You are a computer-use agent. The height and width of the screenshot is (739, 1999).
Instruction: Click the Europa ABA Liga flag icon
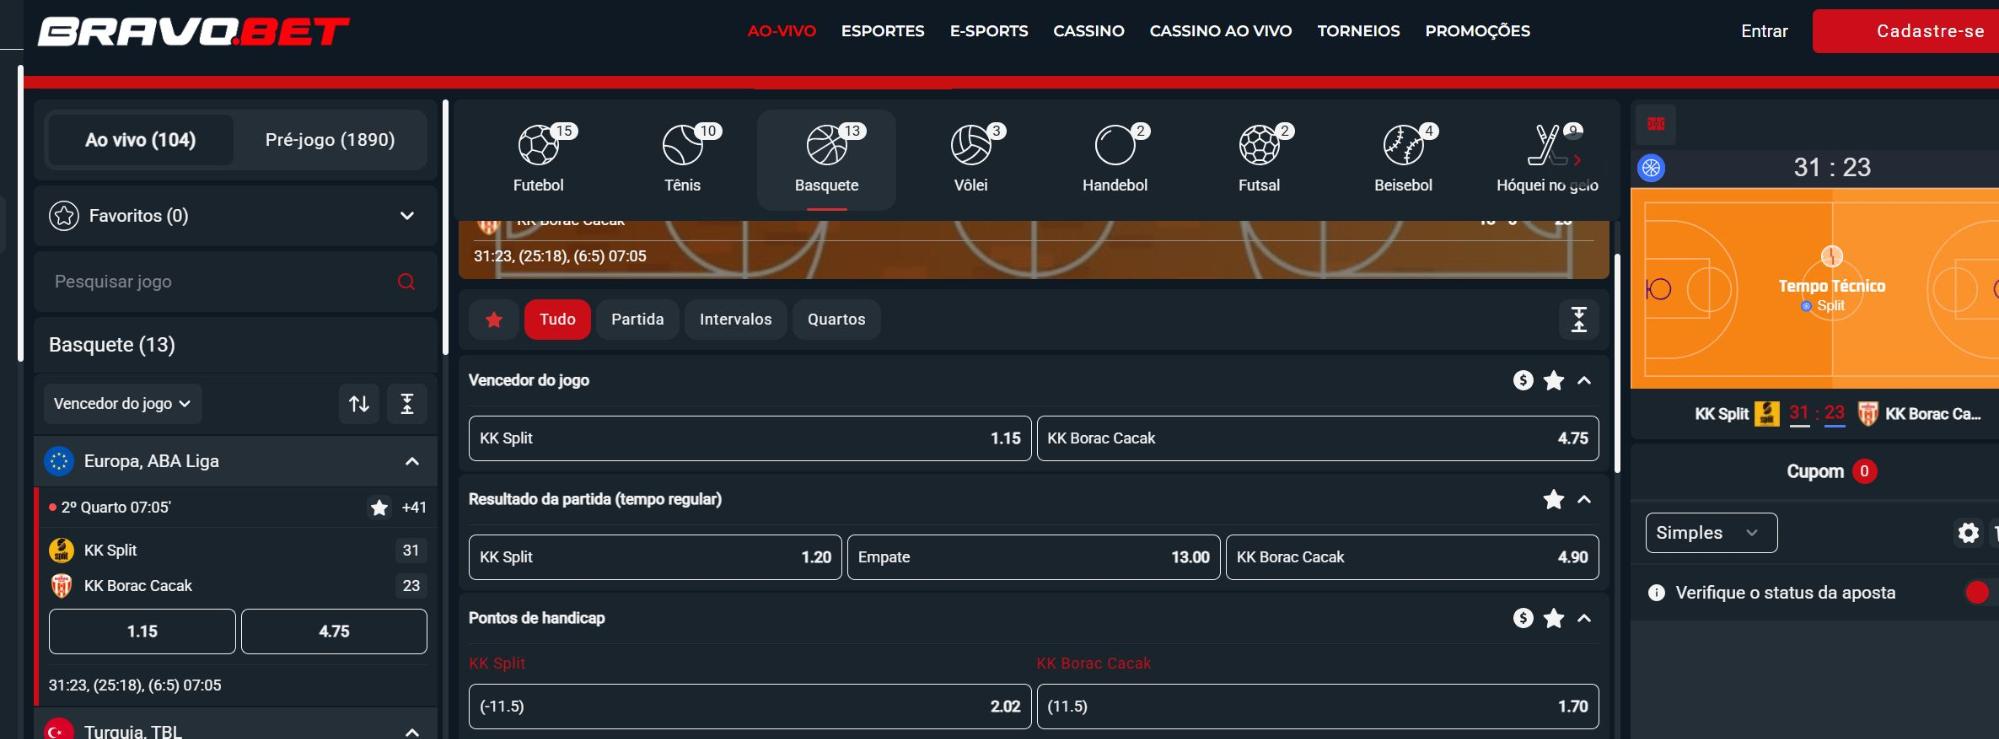59,461
